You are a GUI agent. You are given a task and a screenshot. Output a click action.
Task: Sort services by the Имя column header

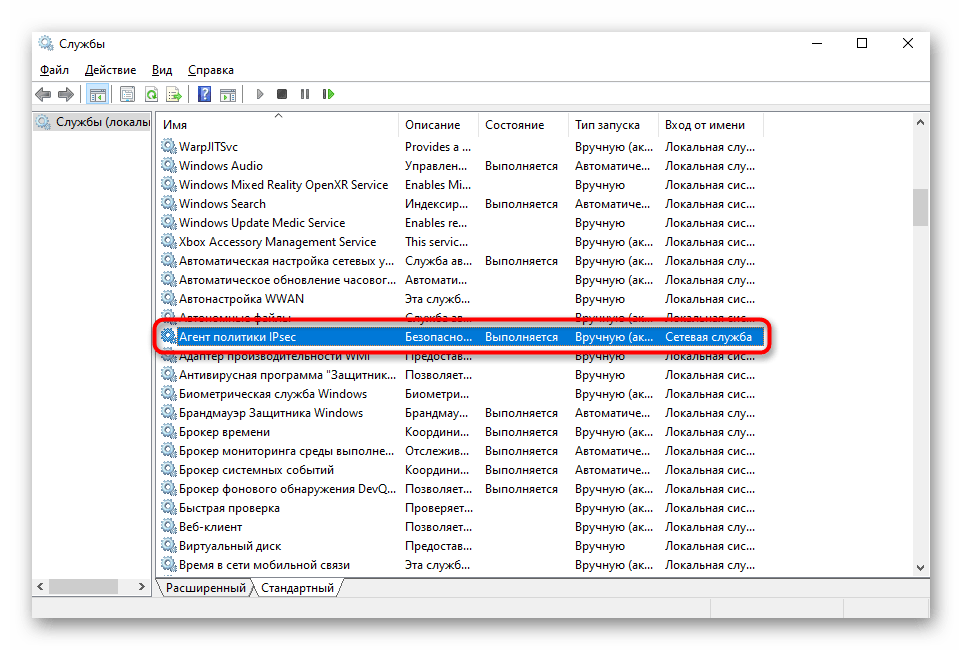pyautogui.click(x=277, y=125)
